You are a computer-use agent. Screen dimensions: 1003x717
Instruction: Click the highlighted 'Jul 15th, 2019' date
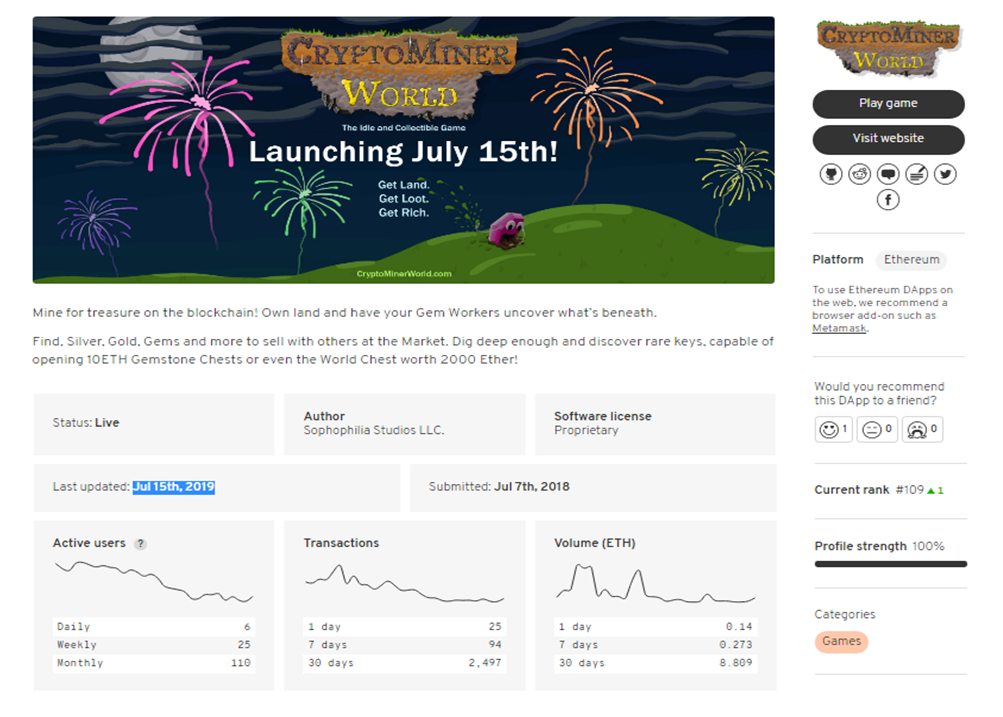(173, 487)
